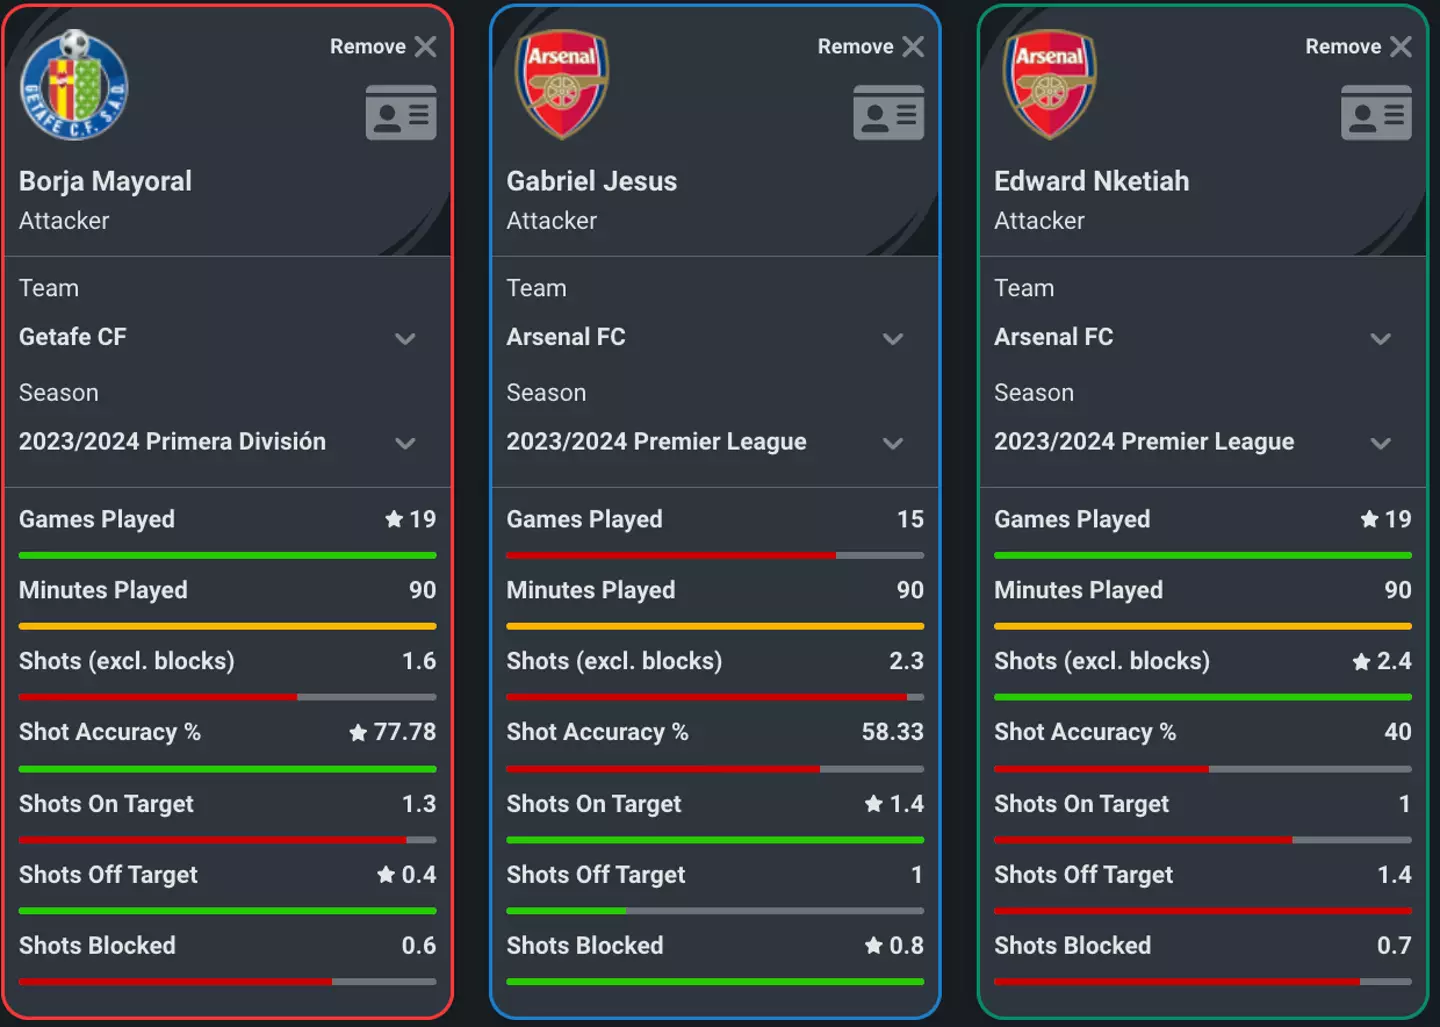Open Edward Nketiah's Premier League season dropdown
Viewport: 1440px width, 1027px height.
click(1381, 443)
